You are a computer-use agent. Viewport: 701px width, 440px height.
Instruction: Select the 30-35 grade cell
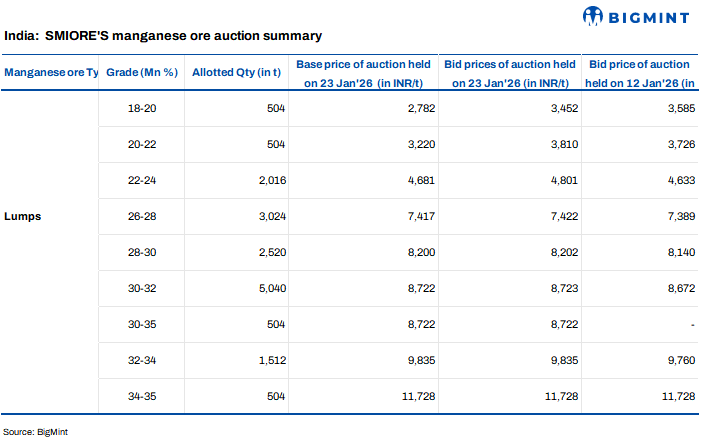pyautogui.click(x=144, y=325)
